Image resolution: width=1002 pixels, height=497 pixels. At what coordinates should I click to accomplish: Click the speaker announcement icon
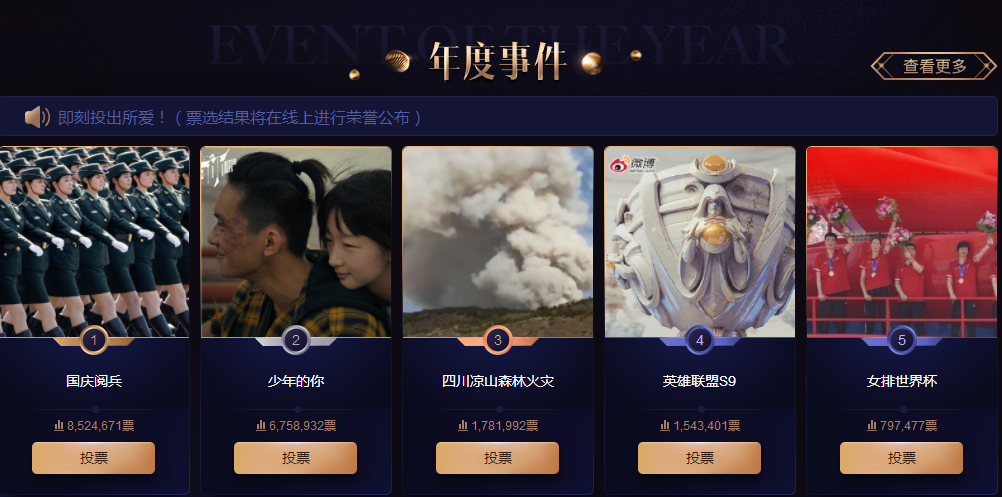pos(37,117)
